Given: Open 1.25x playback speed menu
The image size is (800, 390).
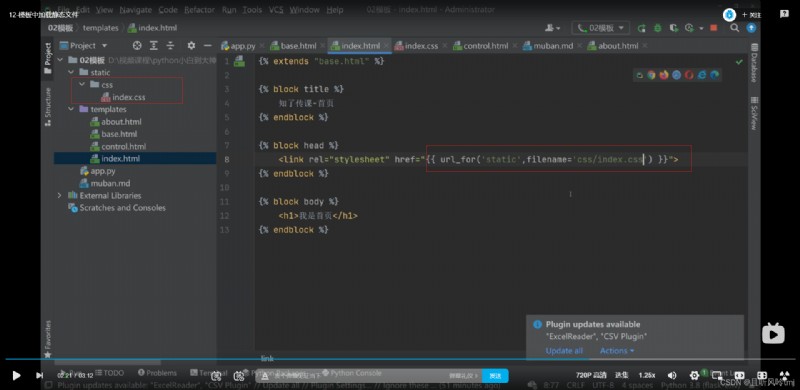Looking at the screenshot, I should [x=646, y=375].
